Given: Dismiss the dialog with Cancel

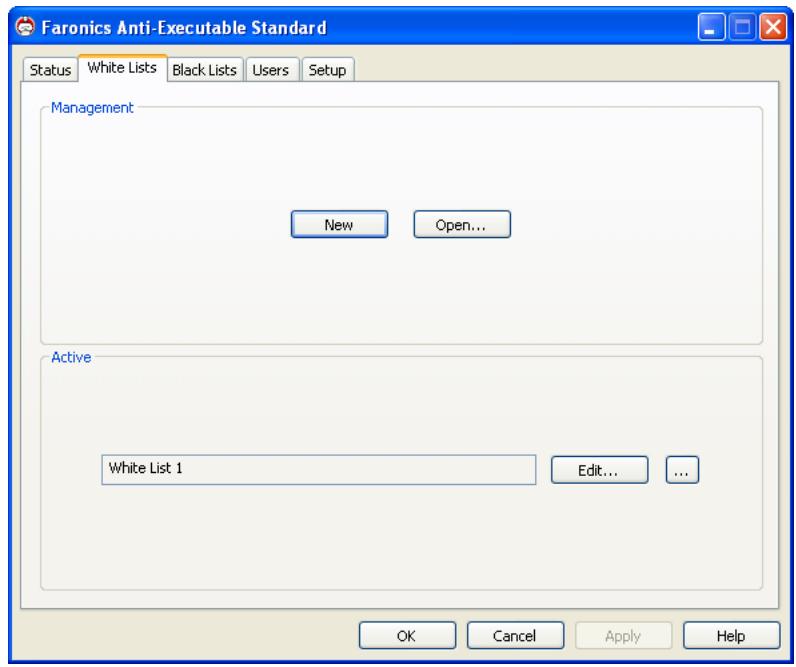Looking at the screenshot, I should (x=515, y=636).
